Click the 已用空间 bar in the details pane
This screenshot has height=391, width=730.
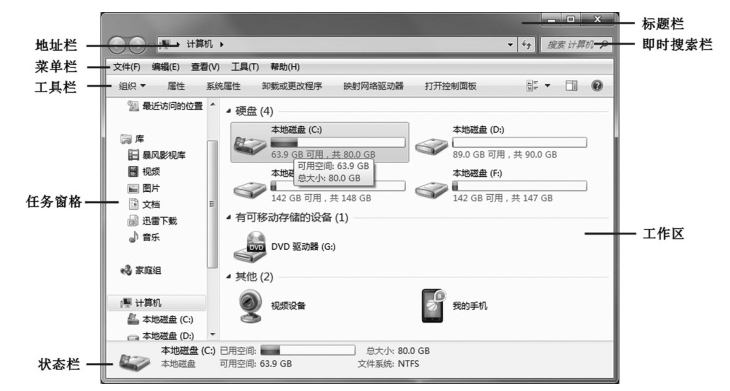(308, 351)
